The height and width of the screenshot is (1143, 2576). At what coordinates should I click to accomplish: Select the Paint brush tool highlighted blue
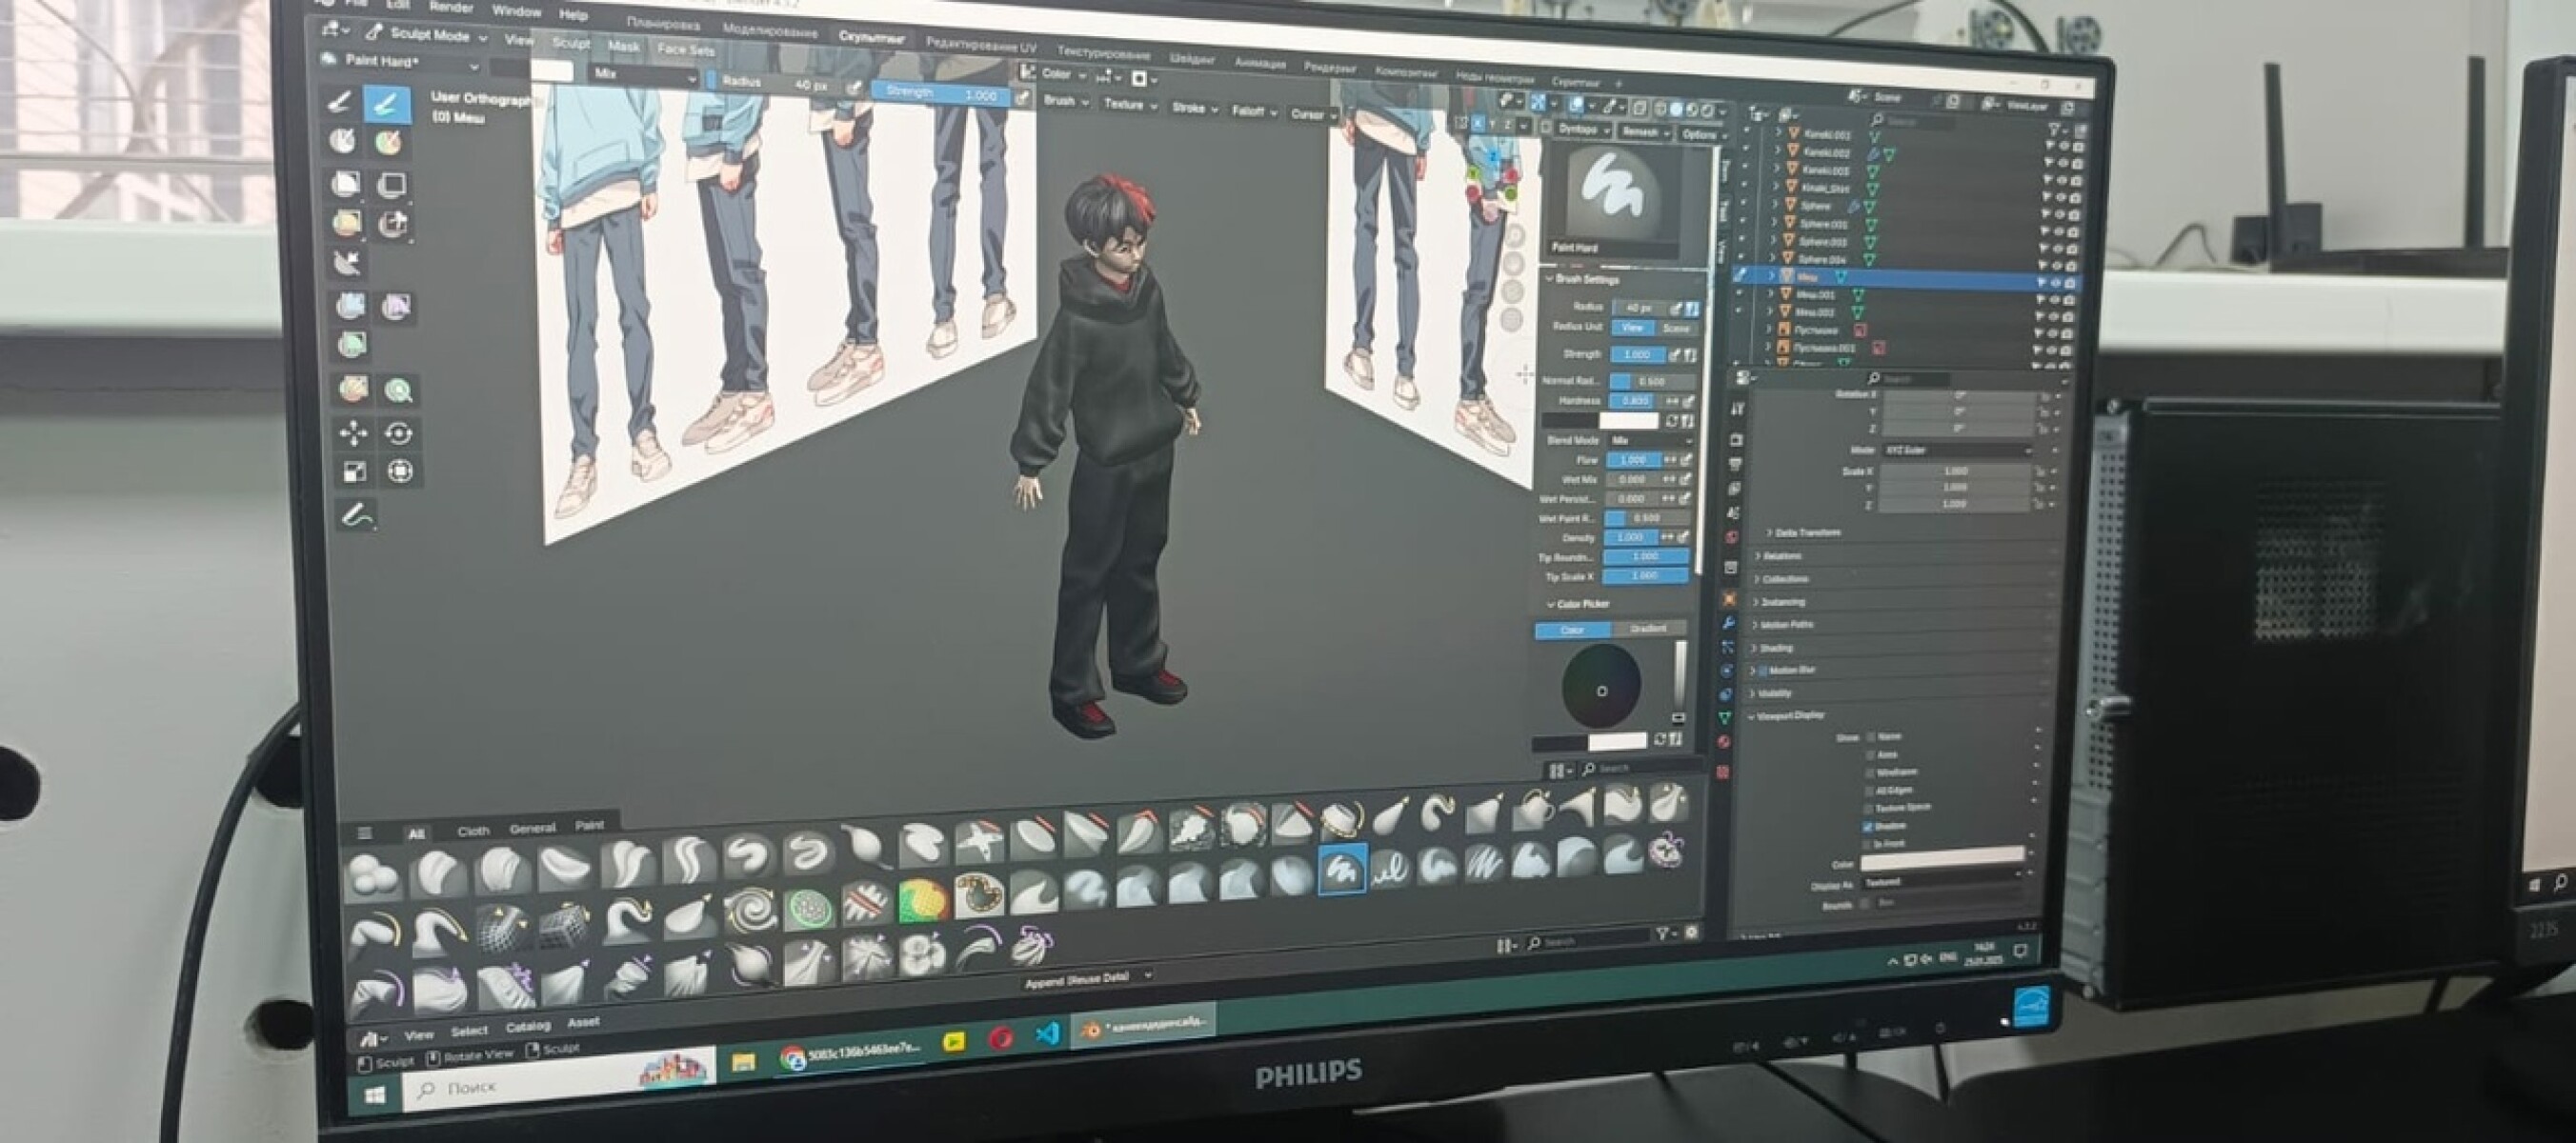tap(386, 104)
